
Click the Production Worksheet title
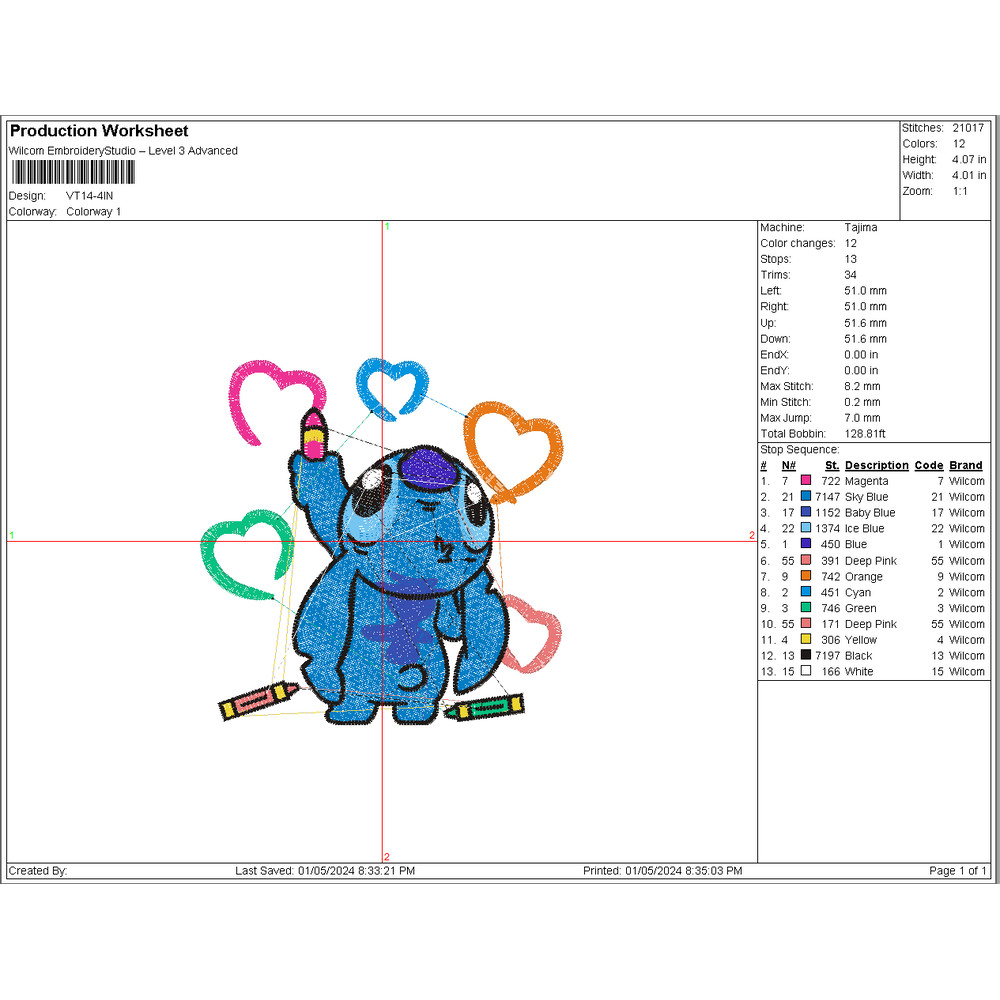99,131
